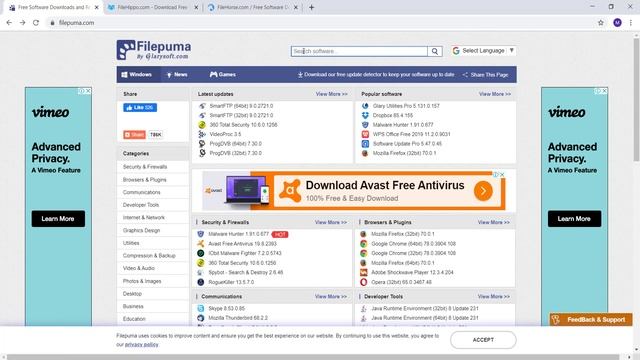Open the Chrome profile avatar
The width and height of the screenshot is (640, 360).
[617, 23]
